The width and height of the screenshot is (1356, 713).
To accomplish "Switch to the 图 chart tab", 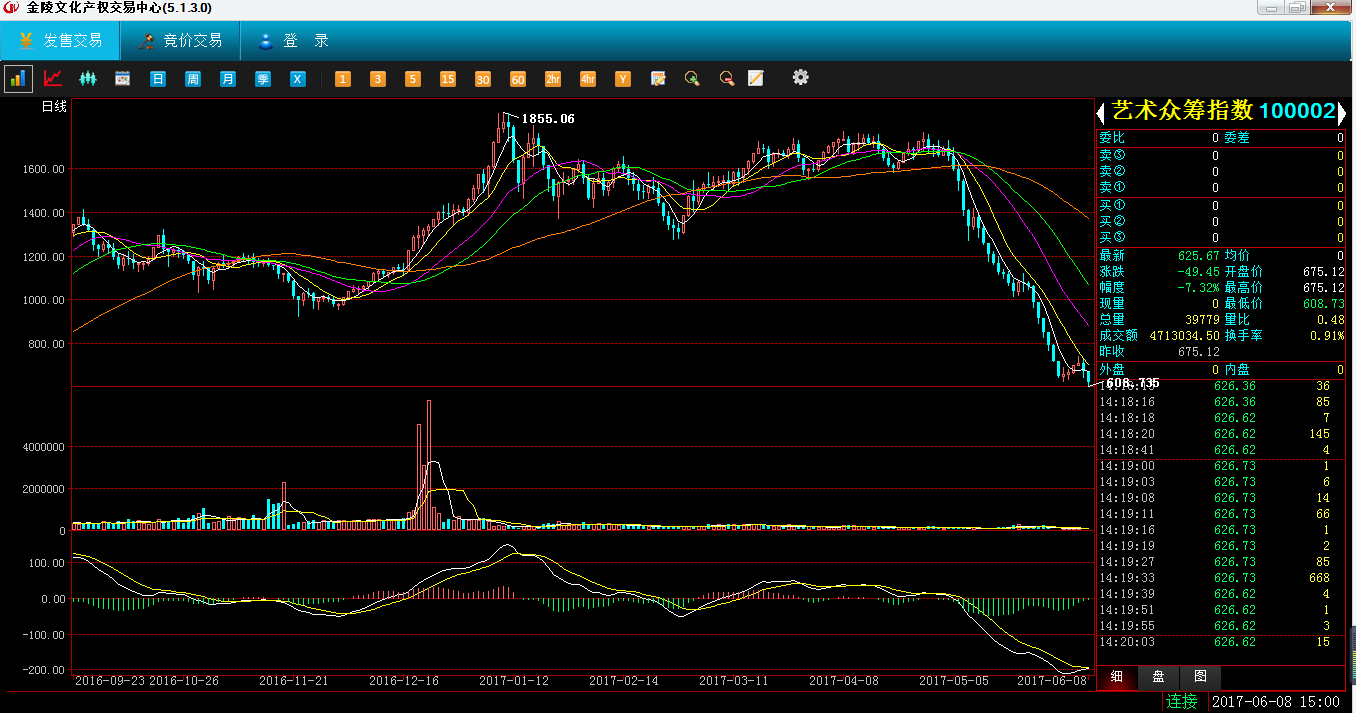I will [1200, 677].
